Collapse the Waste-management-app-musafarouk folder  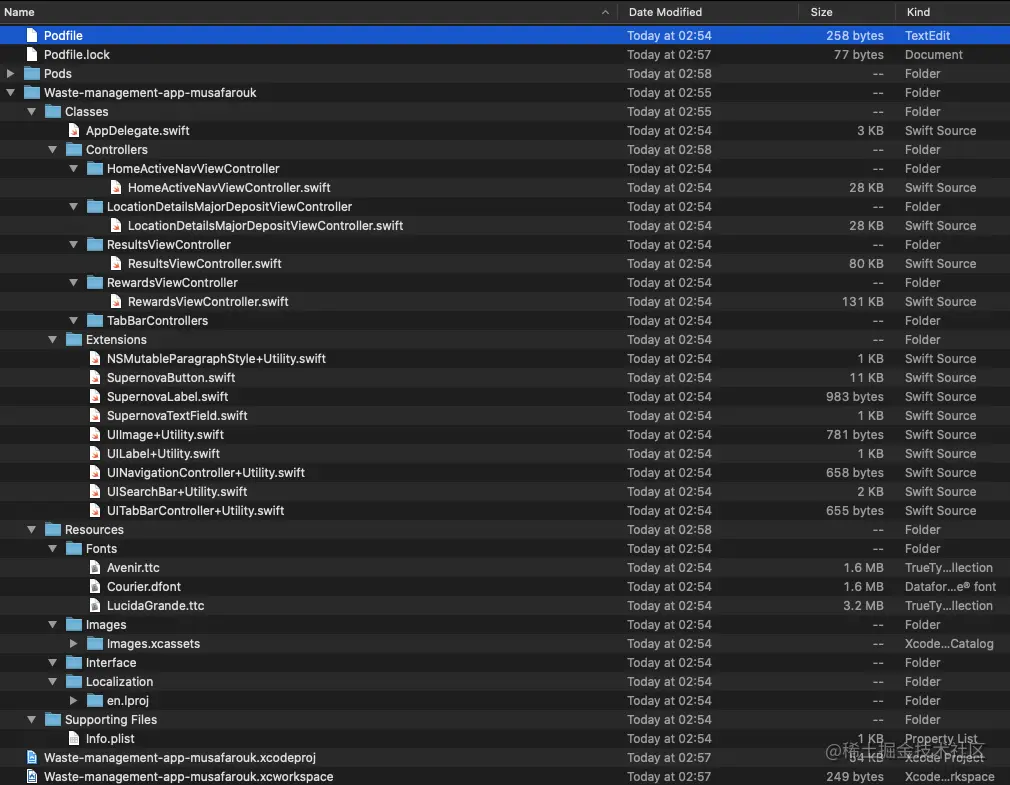(10, 93)
